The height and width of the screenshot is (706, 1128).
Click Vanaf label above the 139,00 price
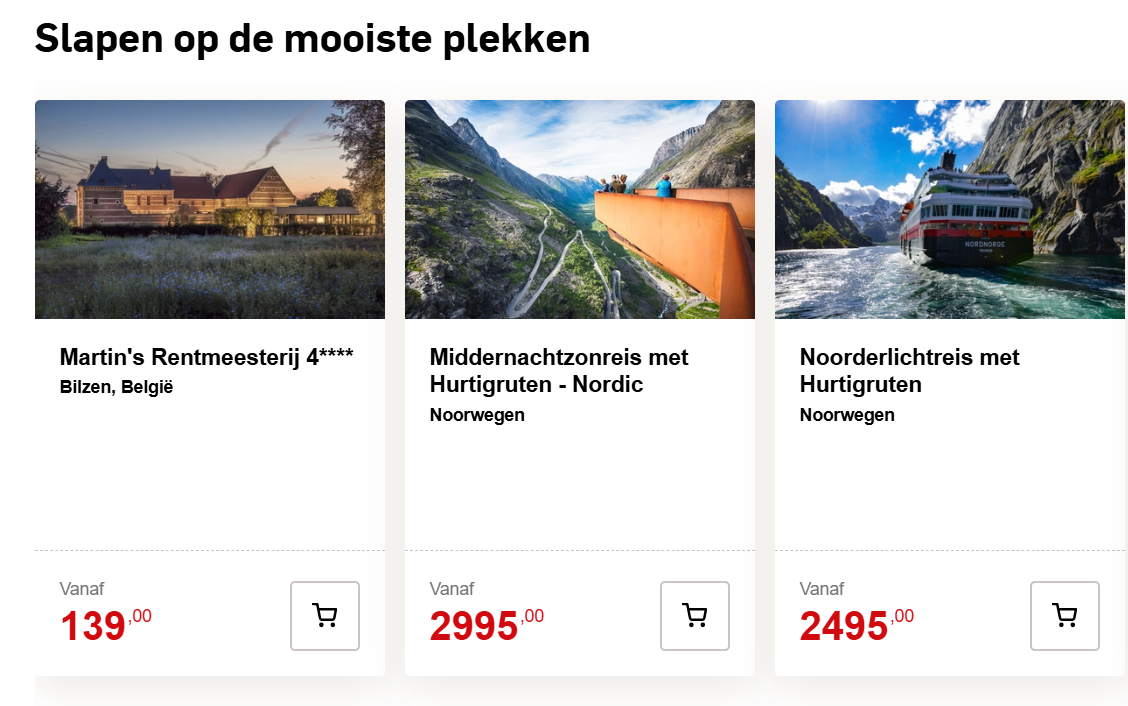pos(82,589)
